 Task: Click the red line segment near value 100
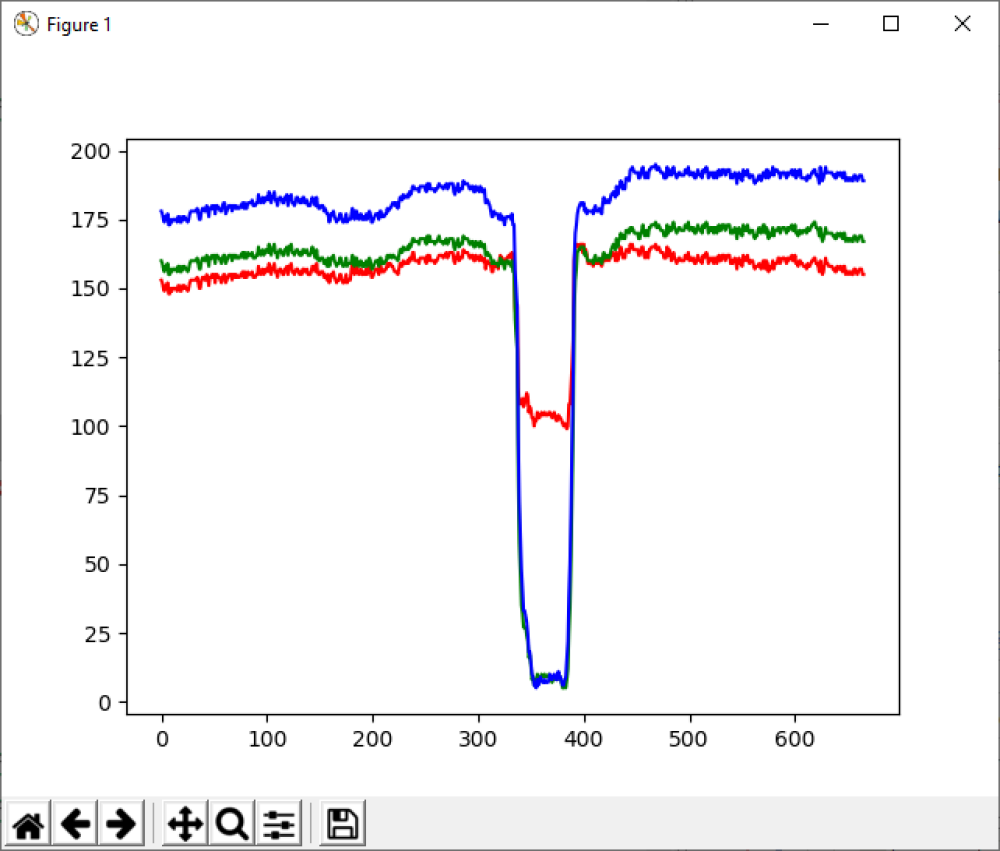pos(547,416)
